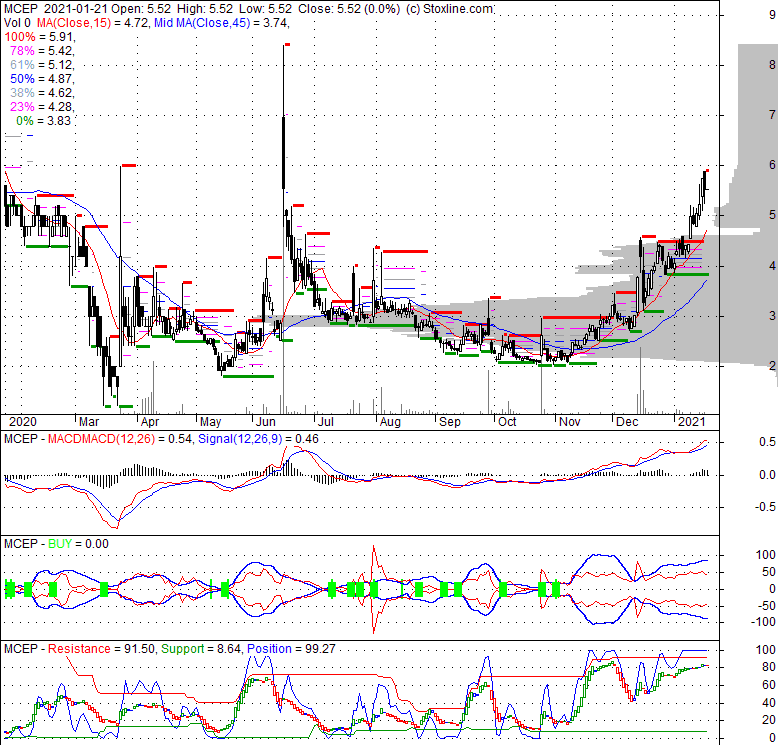Click the price axis value 8
This screenshot has width=780, height=745.
tap(773, 64)
